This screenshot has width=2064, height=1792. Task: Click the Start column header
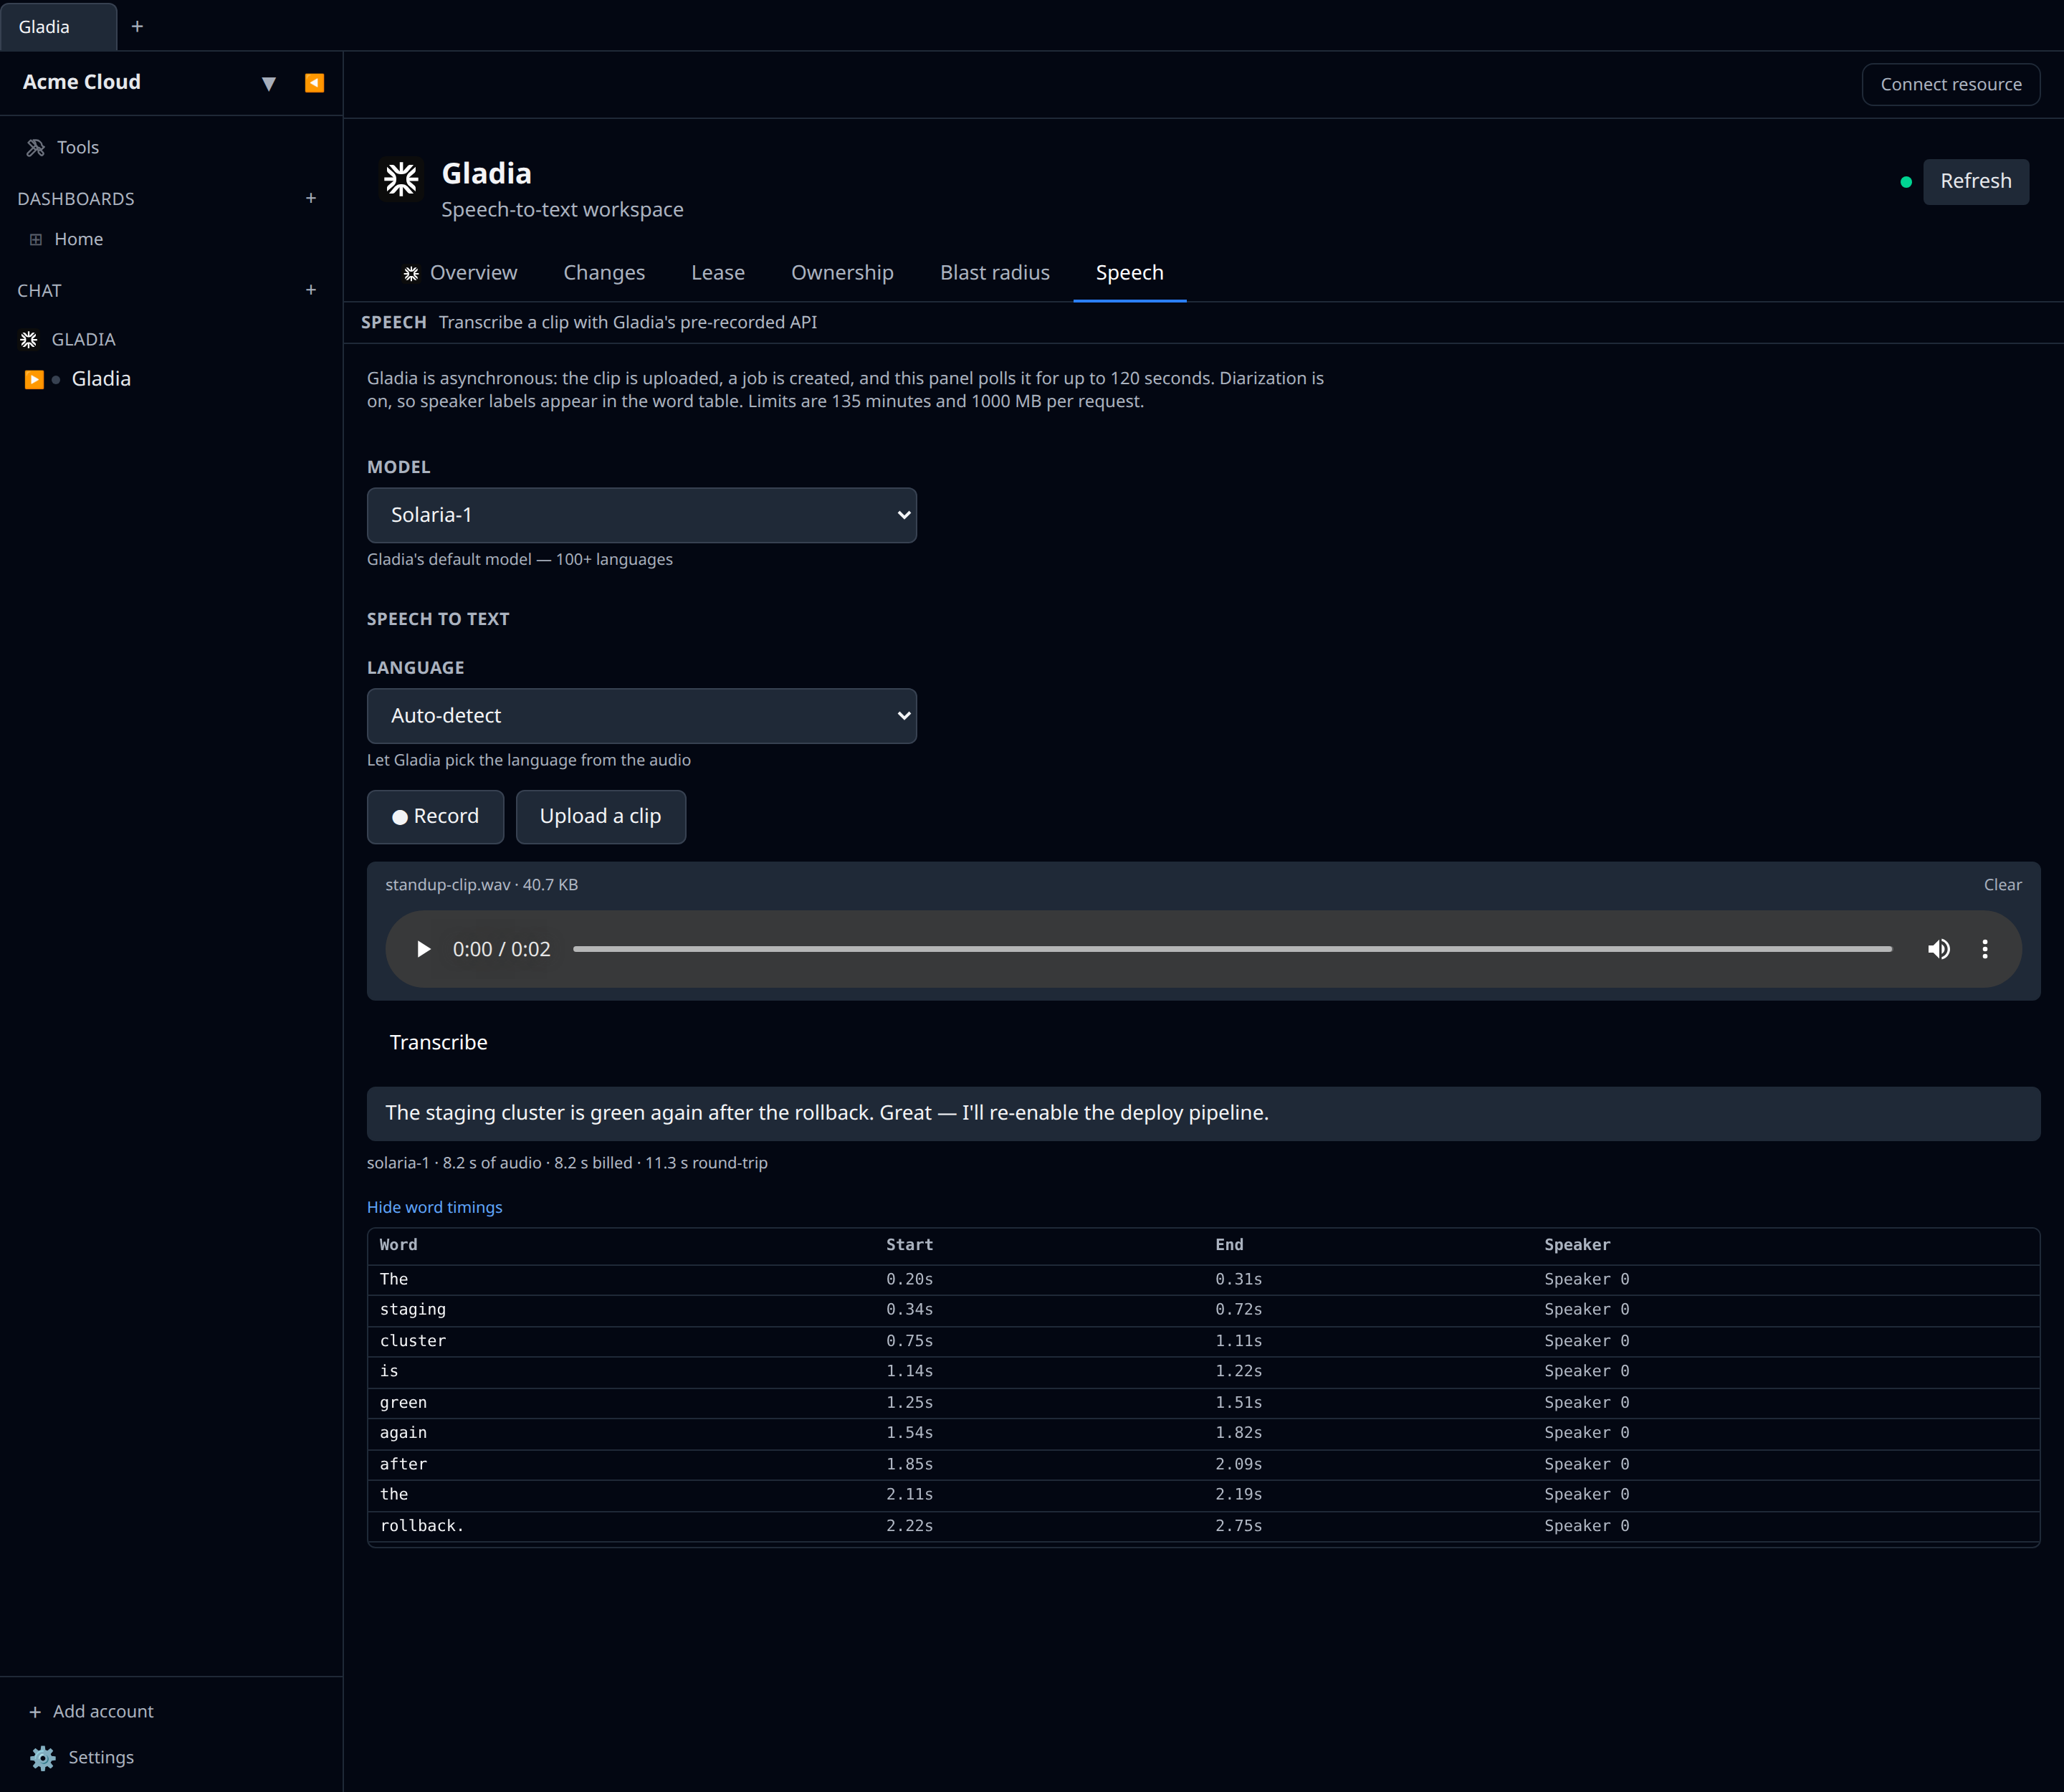909,1245
